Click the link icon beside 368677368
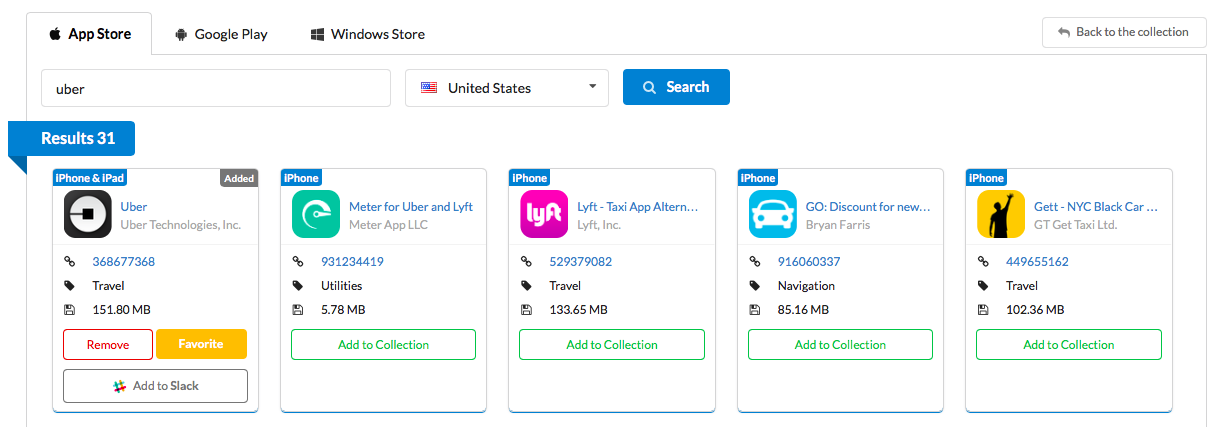Viewport: 1225px width, 427px height. click(x=69, y=262)
